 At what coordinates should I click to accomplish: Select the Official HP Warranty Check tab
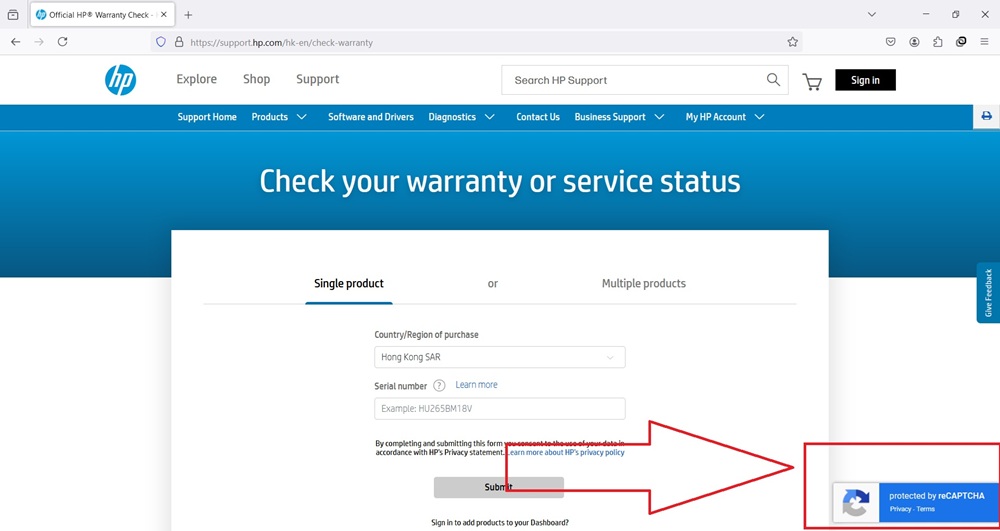[101, 15]
